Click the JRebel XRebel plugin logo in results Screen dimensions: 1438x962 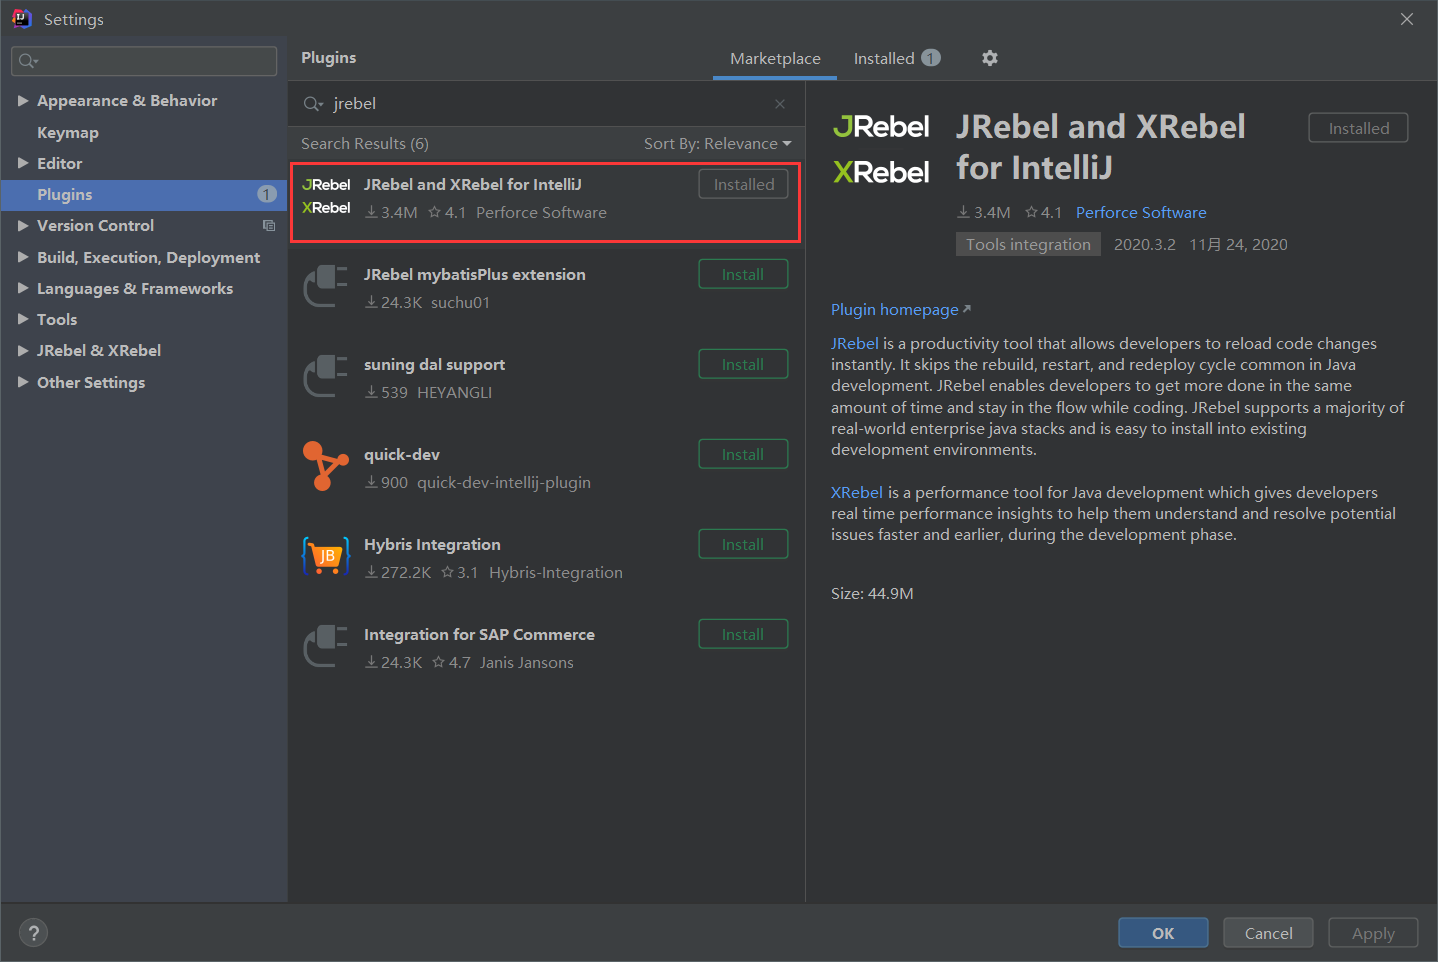(x=326, y=196)
